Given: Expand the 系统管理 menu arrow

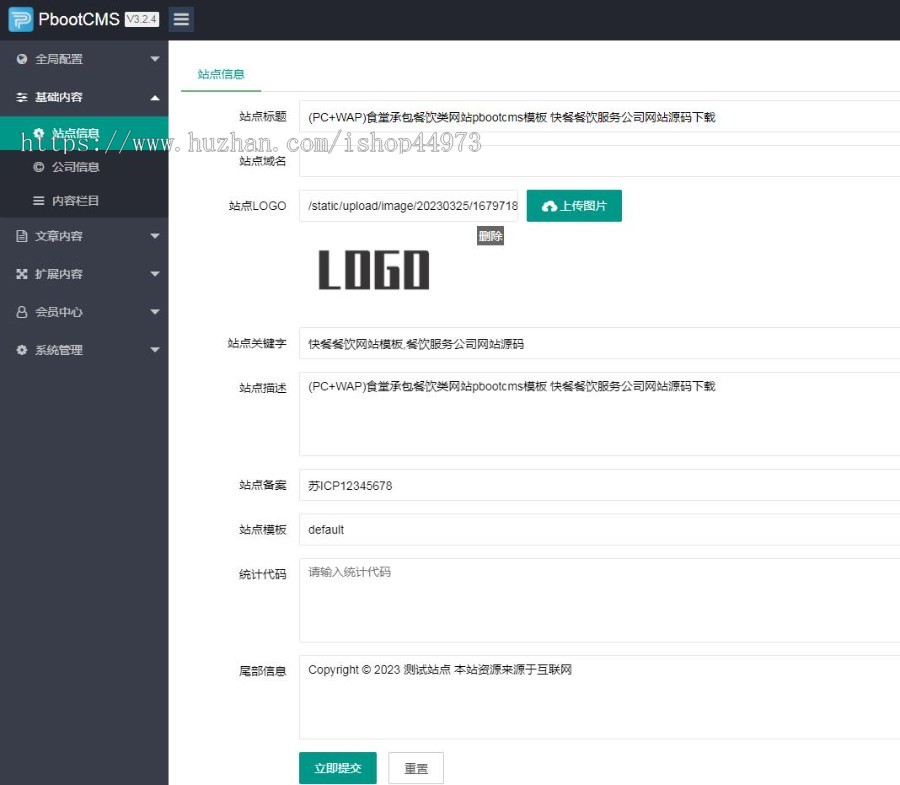Looking at the screenshot, I should point(154,349).
